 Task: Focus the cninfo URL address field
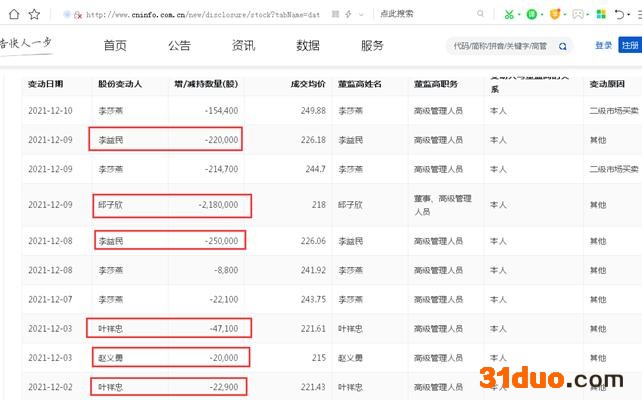coord(203,15)
